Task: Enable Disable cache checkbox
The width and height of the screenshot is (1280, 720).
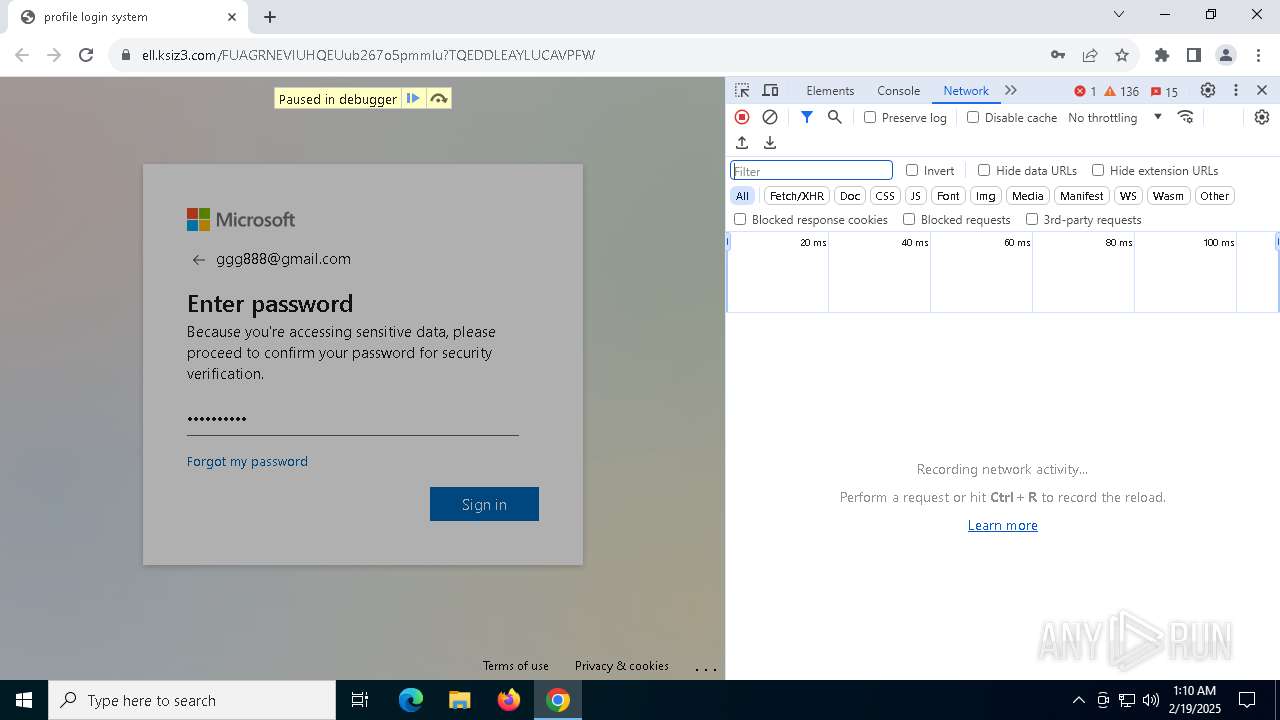Action: 973,117
